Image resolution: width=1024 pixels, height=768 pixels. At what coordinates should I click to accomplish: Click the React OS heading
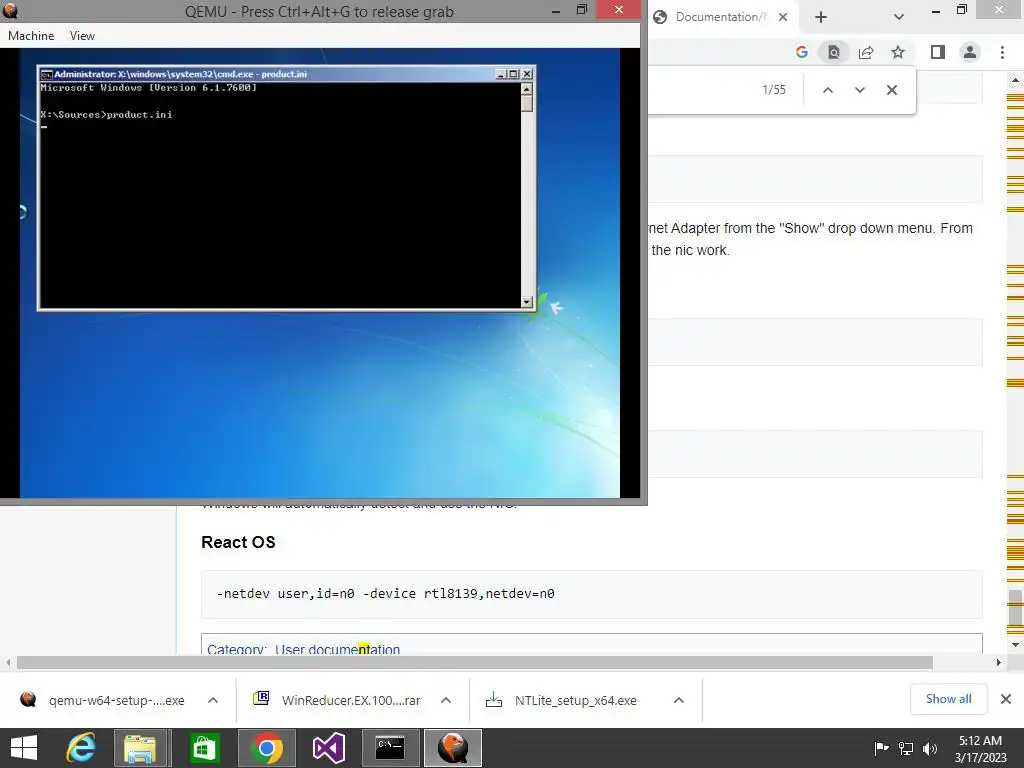pyautogui.click(x=238, y=542)
